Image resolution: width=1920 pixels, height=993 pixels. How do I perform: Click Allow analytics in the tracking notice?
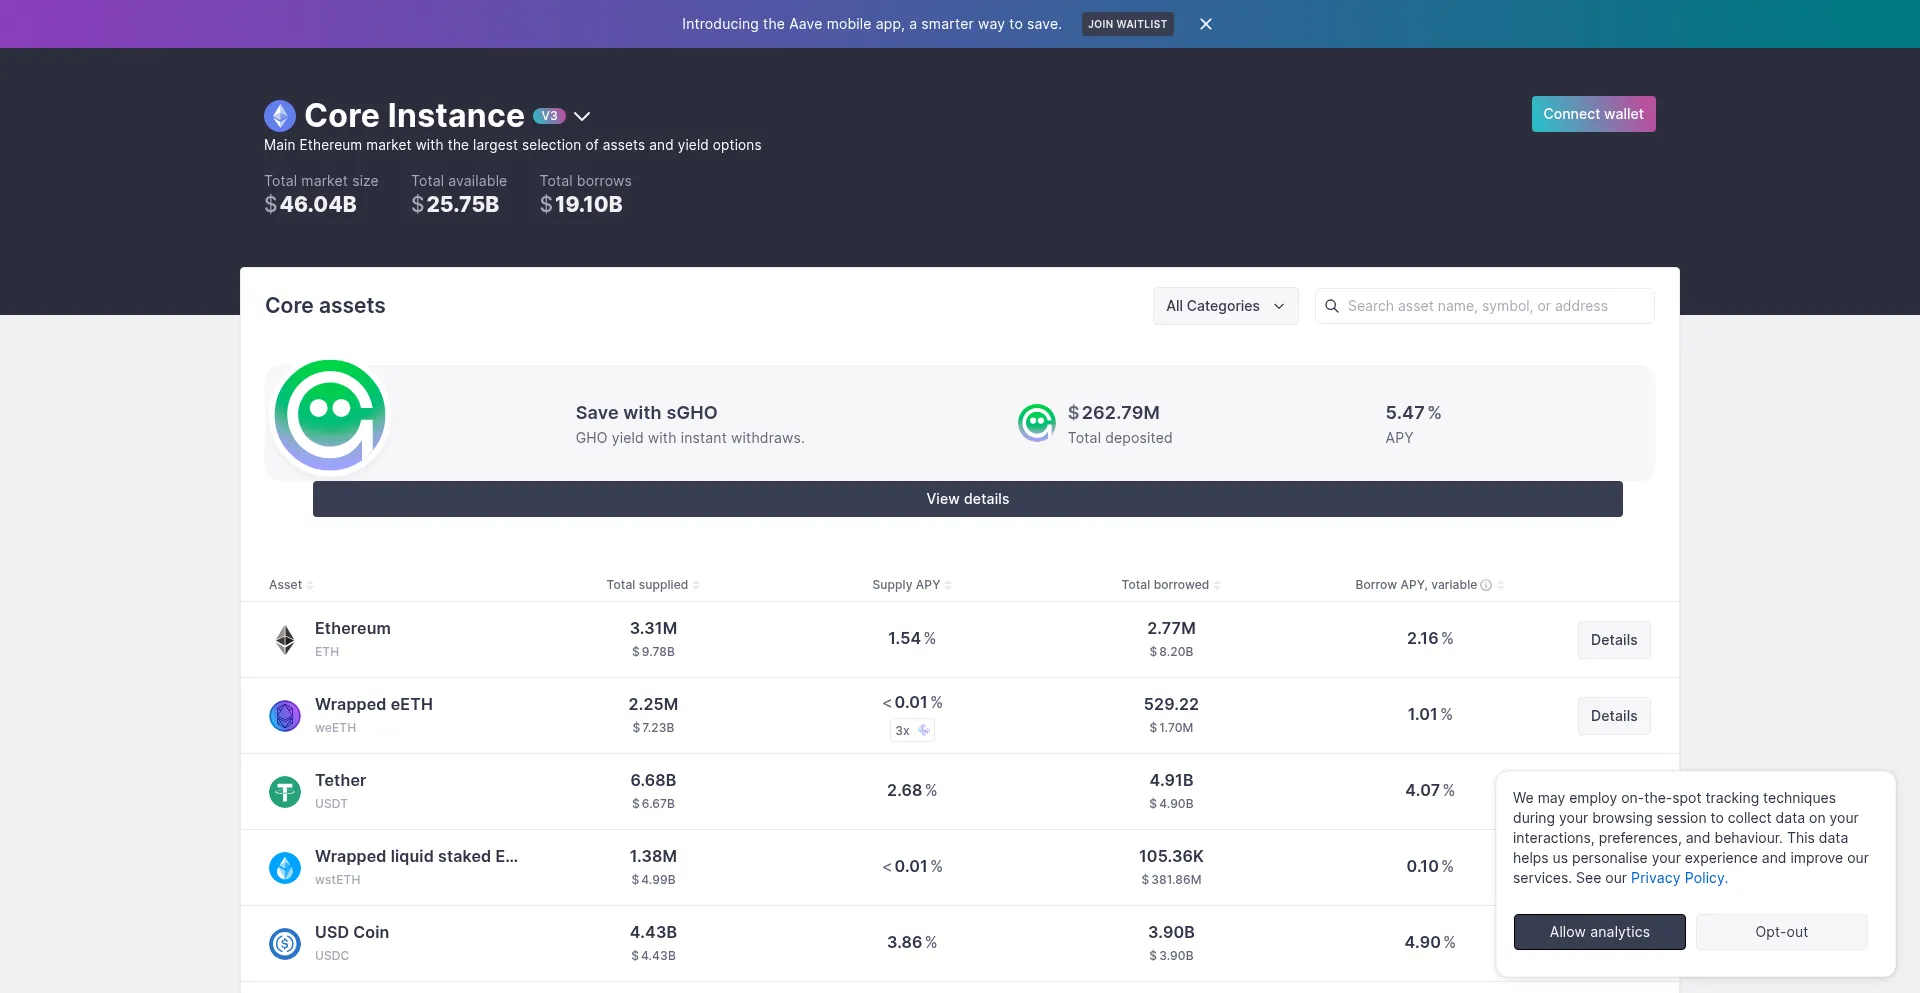[1600, 932]
